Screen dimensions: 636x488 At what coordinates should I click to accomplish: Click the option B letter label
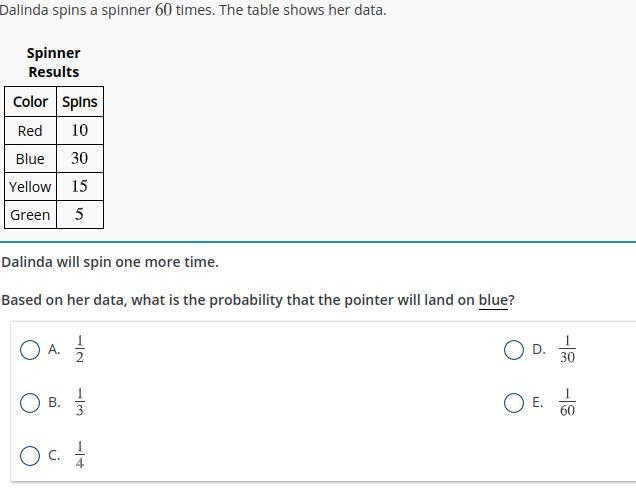coord(54,402)
